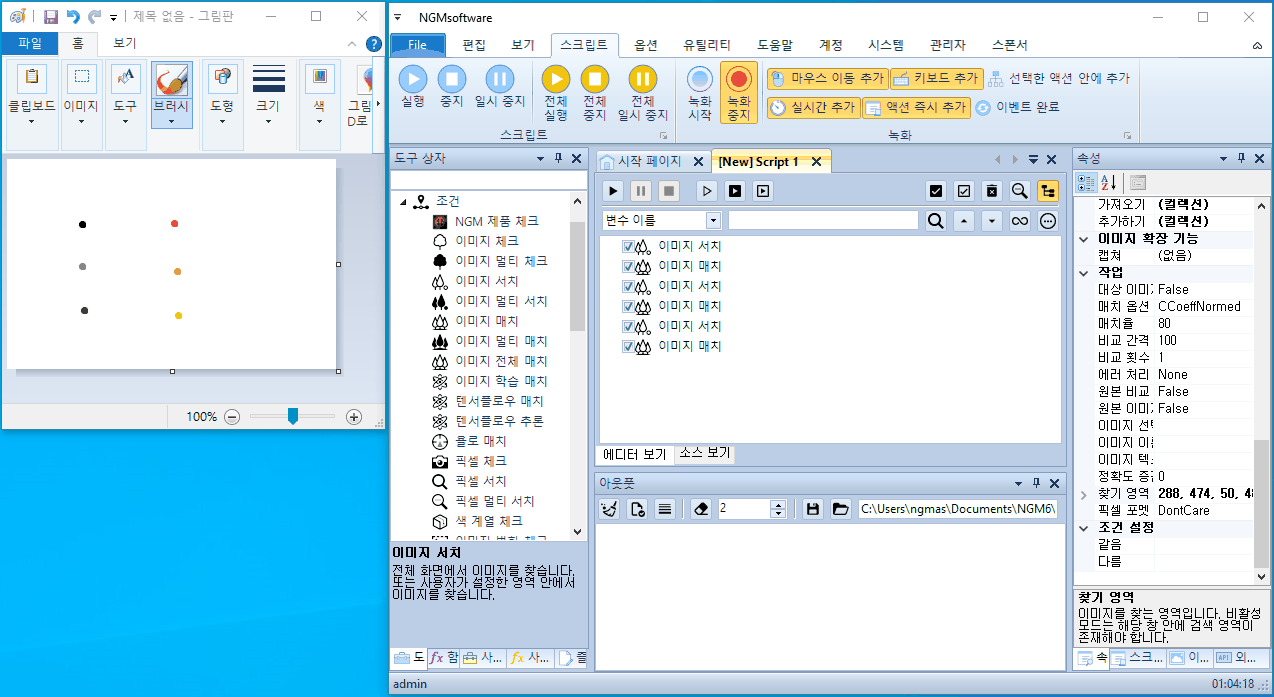Viewport: 1274px width, 697px height.
Task: Open the 편집 ribbon tab
Action: coord(474,45)
